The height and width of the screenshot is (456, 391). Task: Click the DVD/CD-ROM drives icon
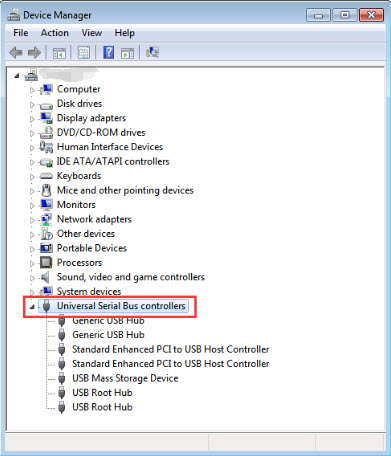tap(46, 133)
